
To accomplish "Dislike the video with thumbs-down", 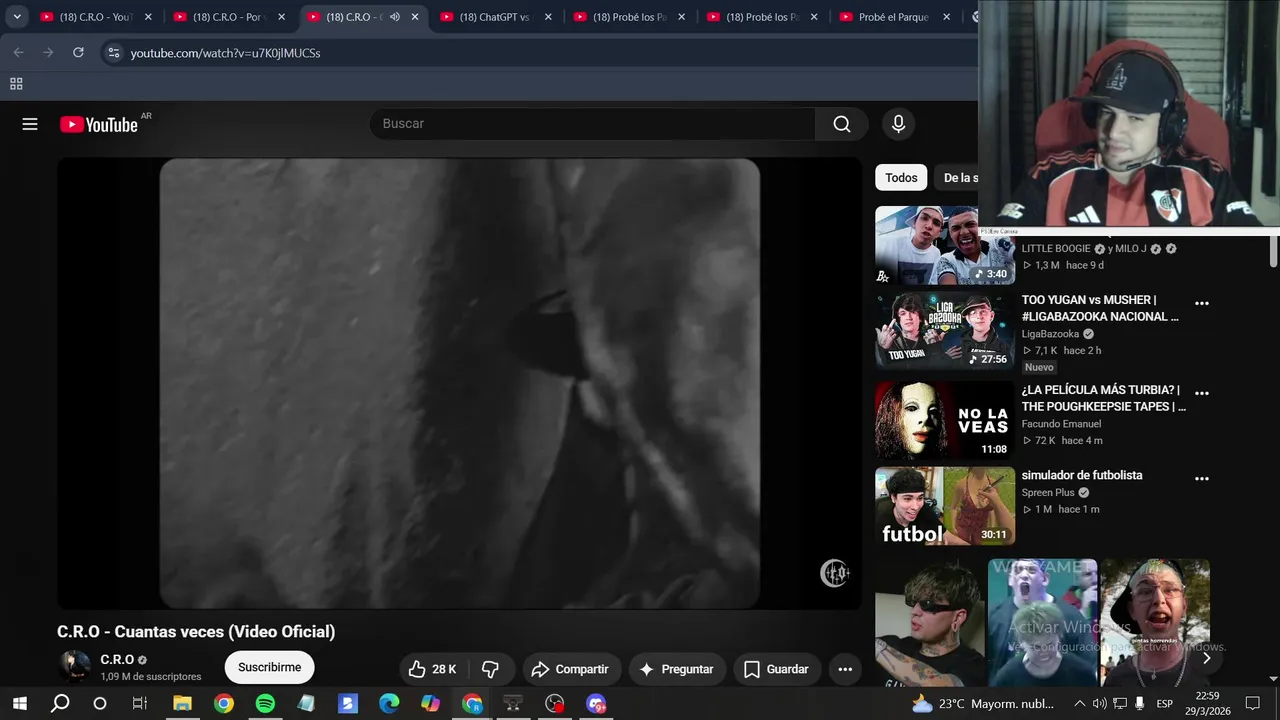I will click(491, 669).
